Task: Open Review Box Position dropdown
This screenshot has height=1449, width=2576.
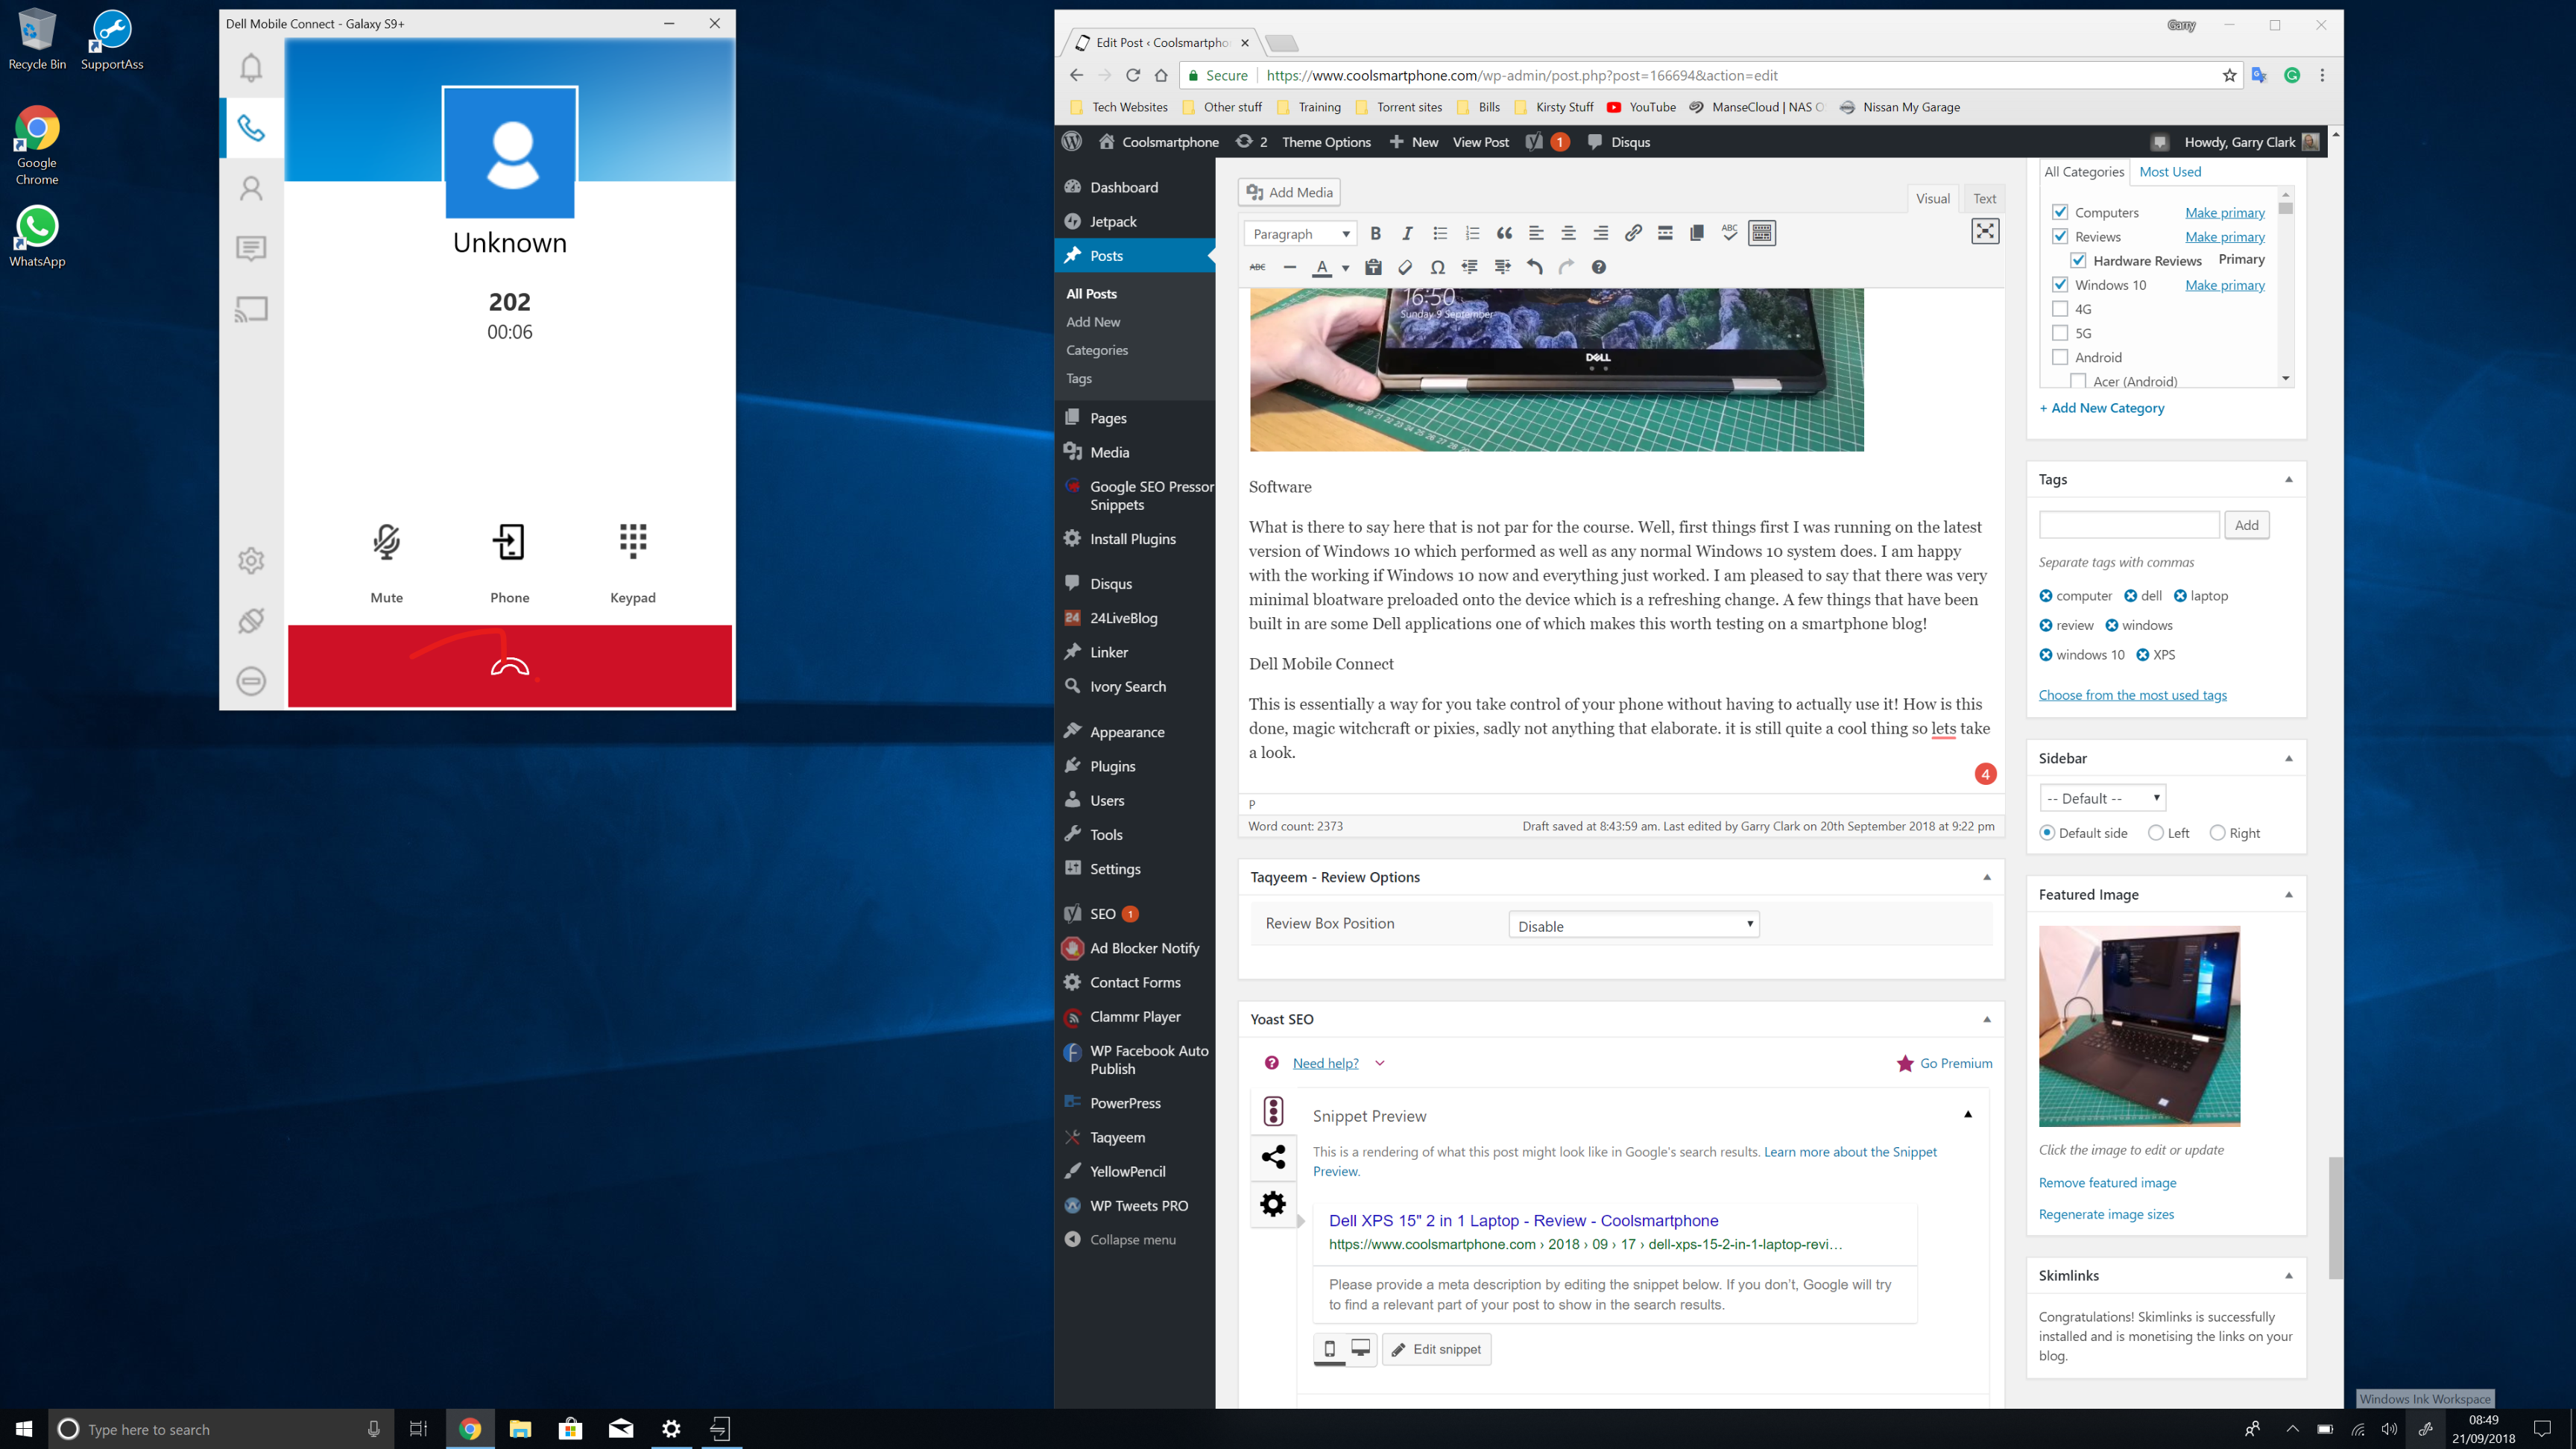Action: pos(1633,925)
